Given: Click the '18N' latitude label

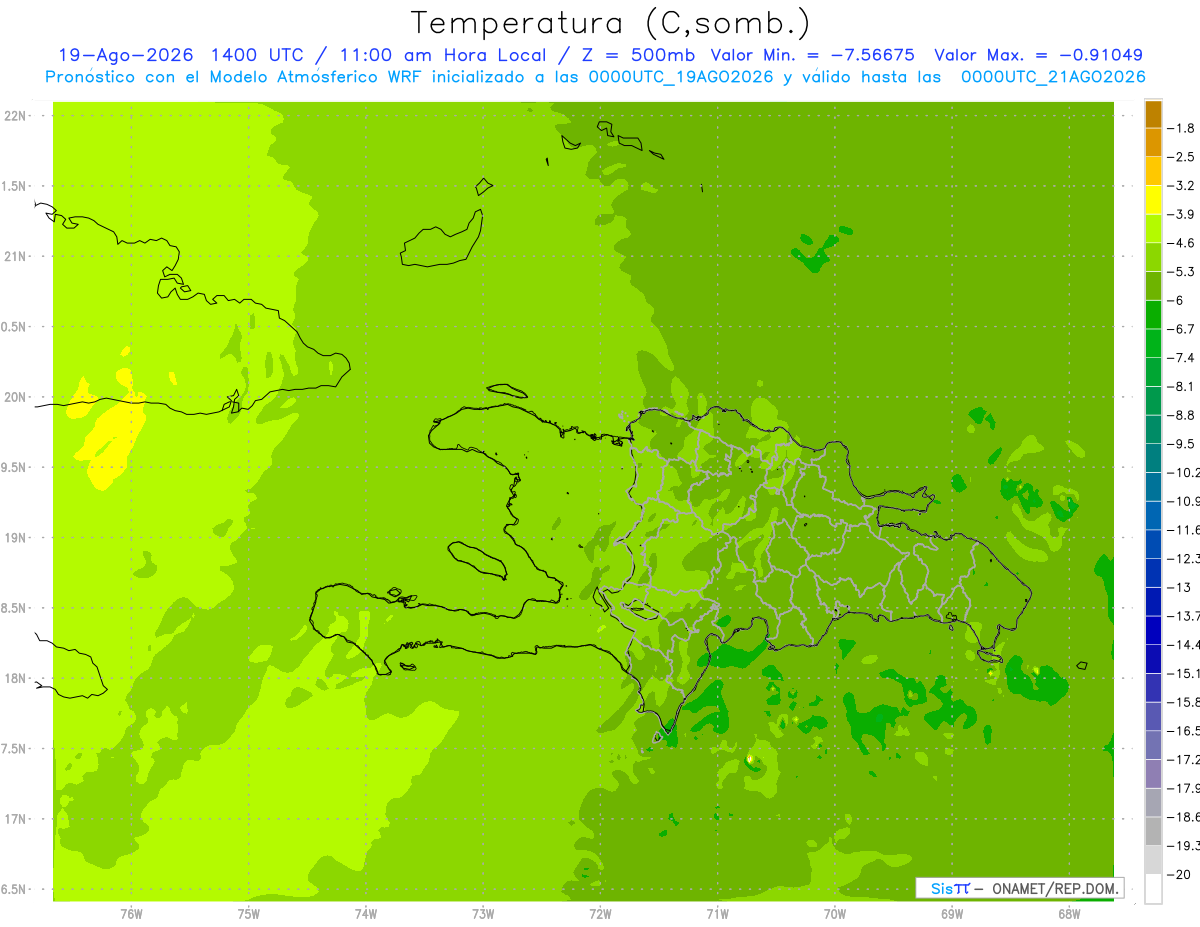Looking at the screenshot, I should pos(16,679).
